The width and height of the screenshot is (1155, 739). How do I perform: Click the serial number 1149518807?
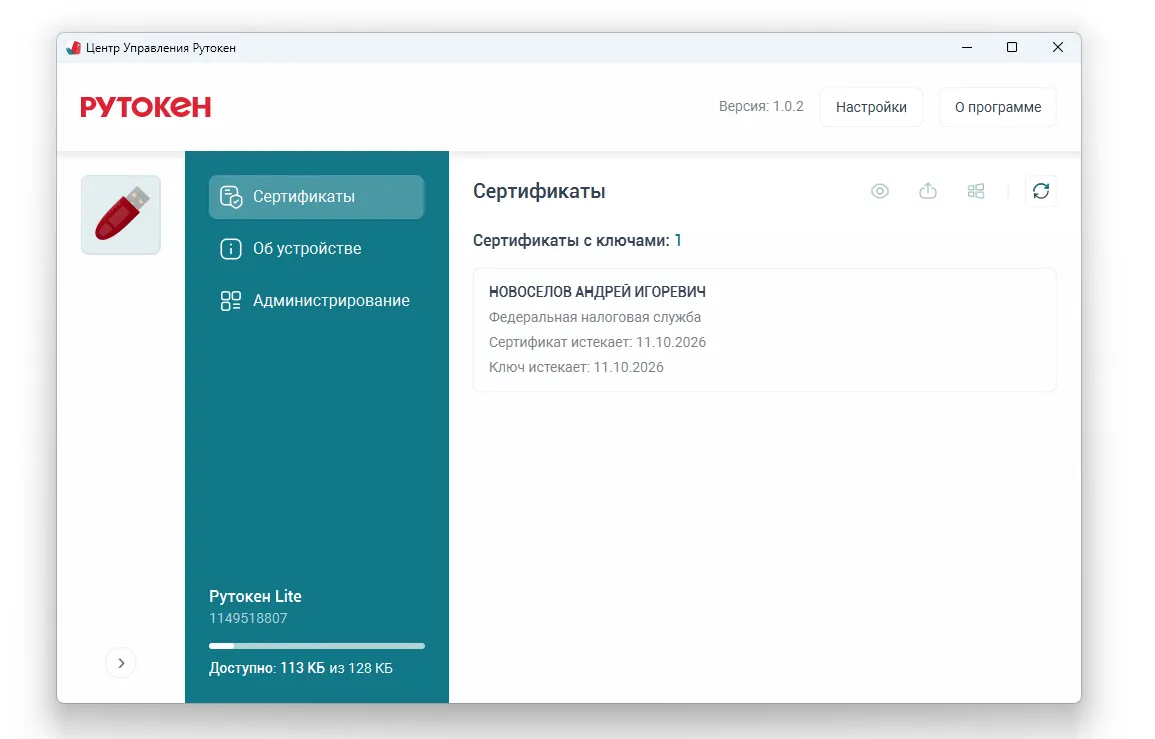click(248, 618)
